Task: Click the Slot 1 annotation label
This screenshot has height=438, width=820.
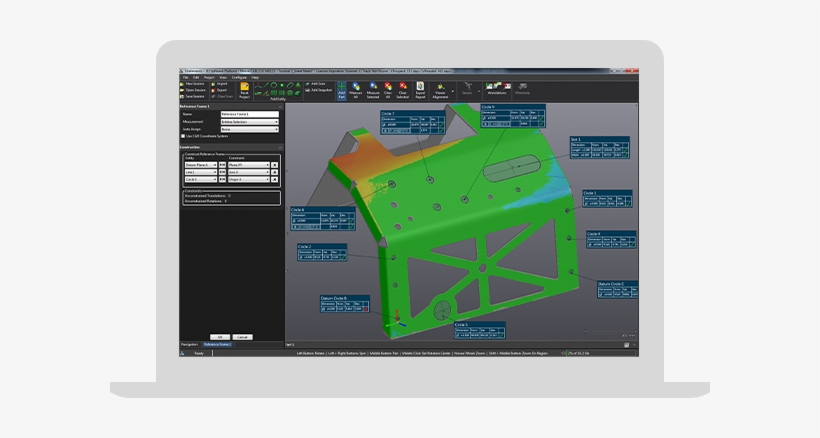Action: pyautogui.click(x=599, y=147)
